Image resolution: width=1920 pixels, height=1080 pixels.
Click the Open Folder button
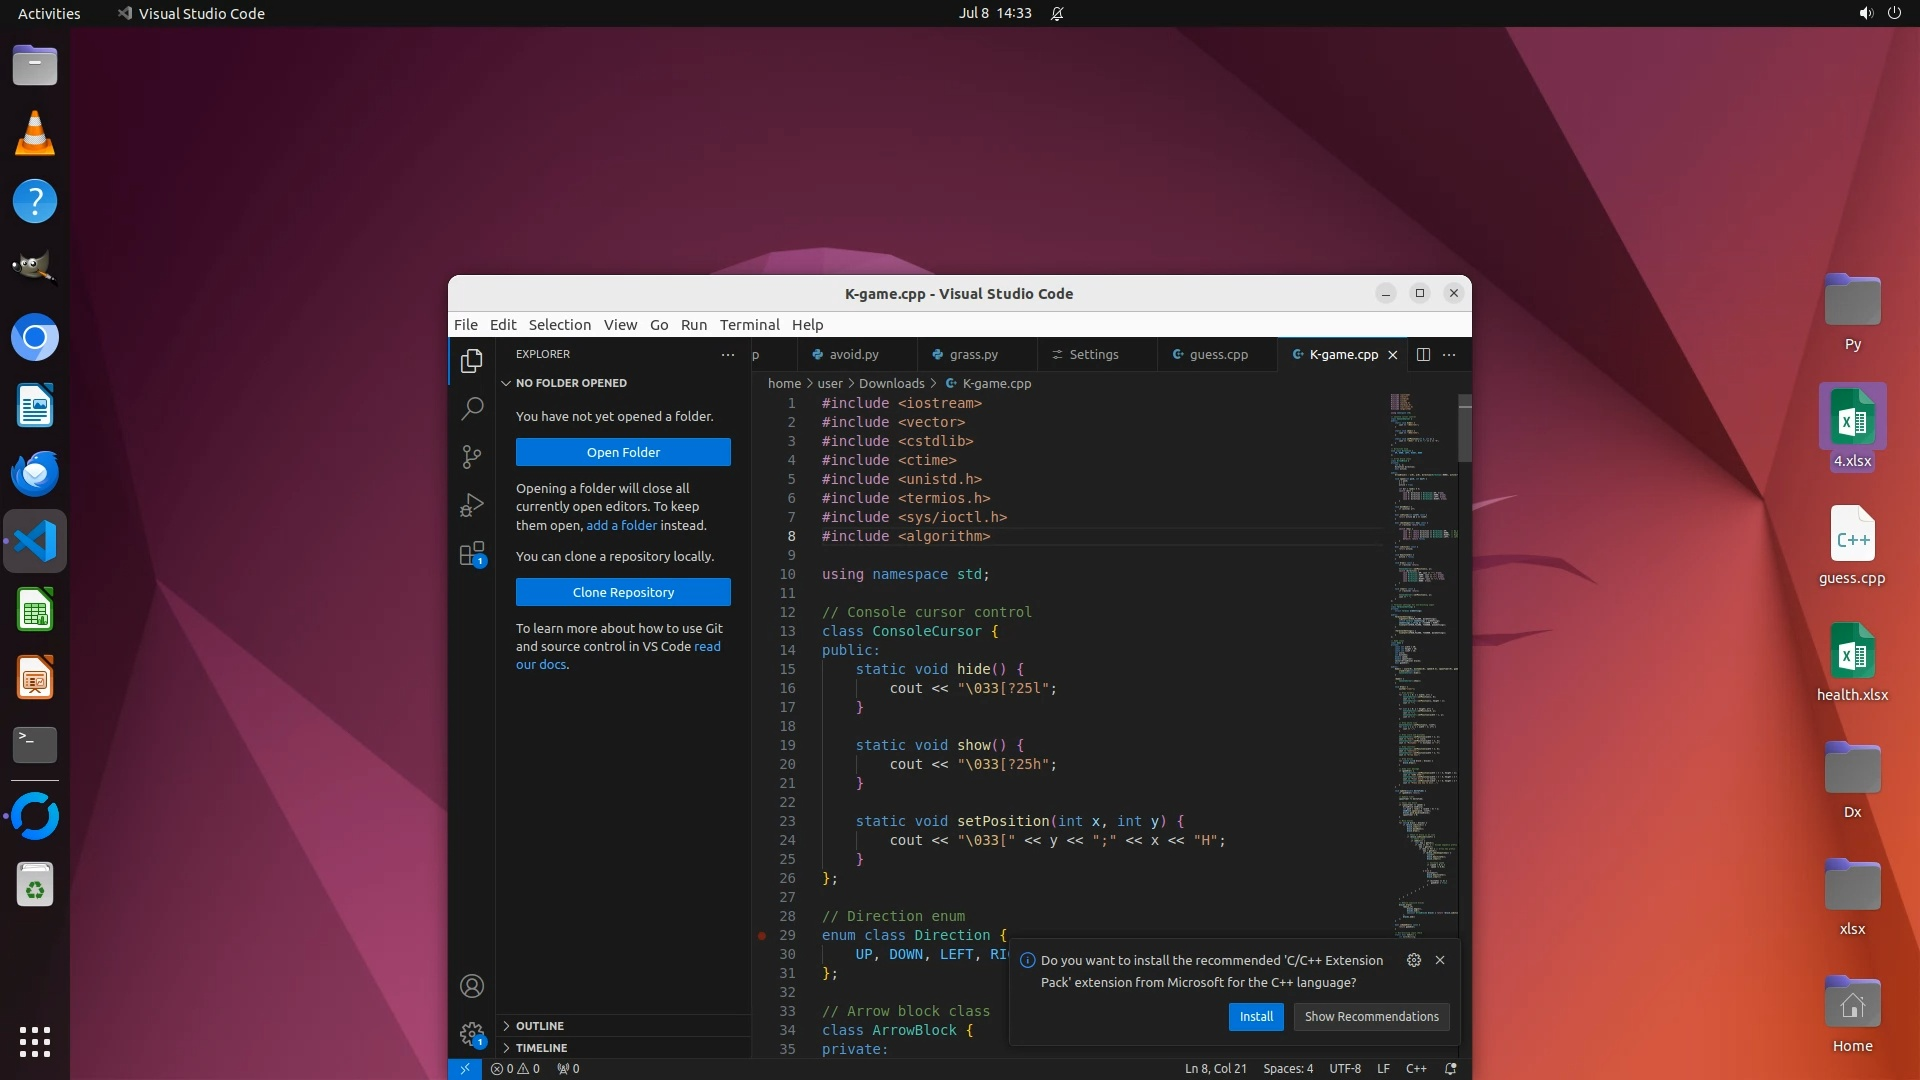tap(623, 452)
